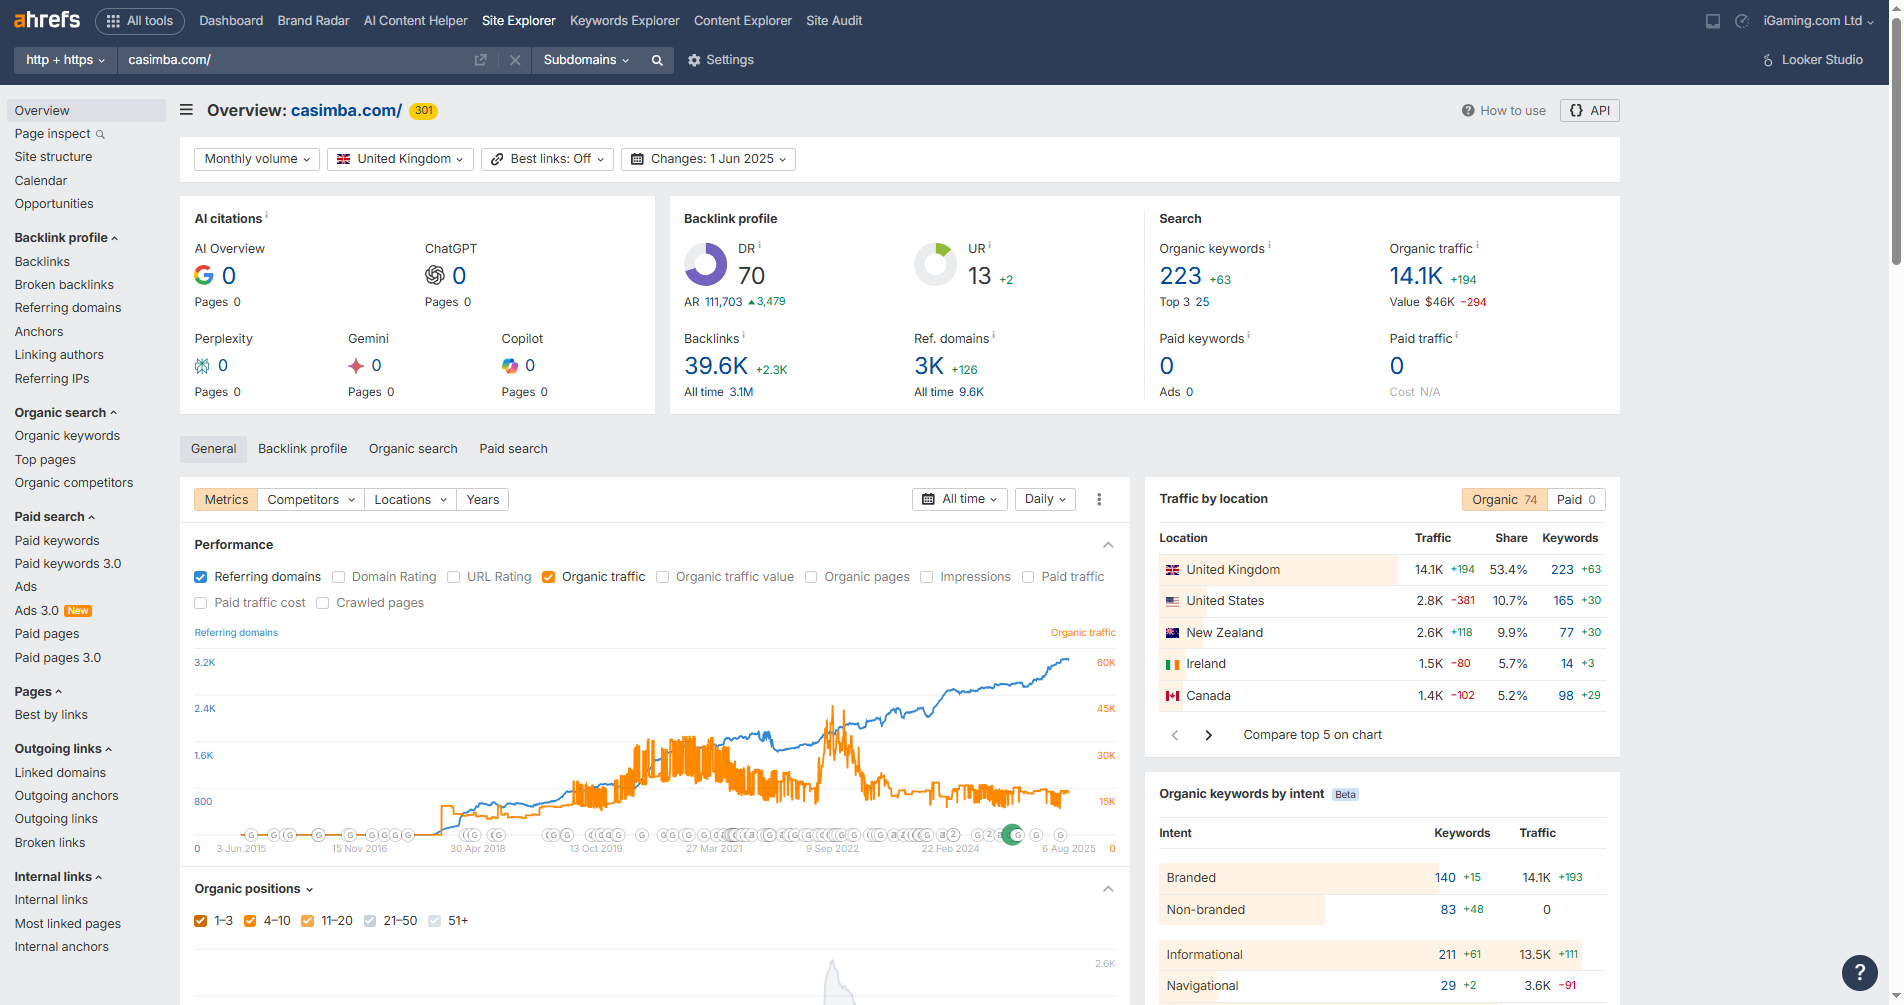This screenshot has width=1904, height=1005.
Task: Open the Monthly volume dropdown
Action: [257, 159]
